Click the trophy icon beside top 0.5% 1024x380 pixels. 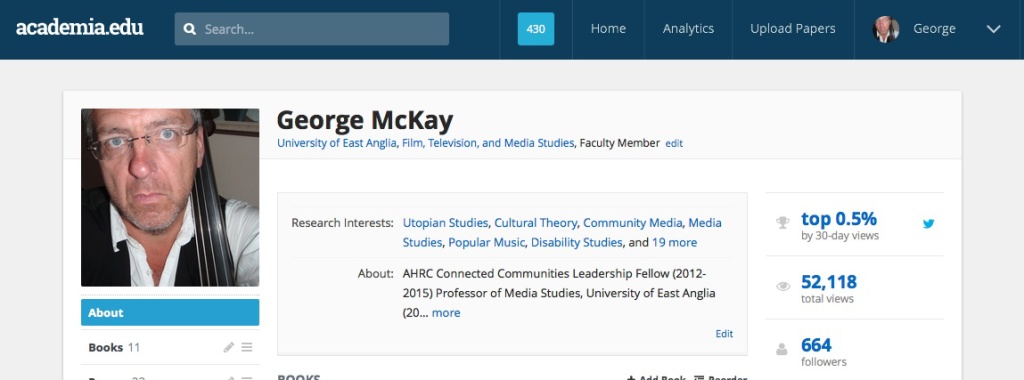(782, 223)
